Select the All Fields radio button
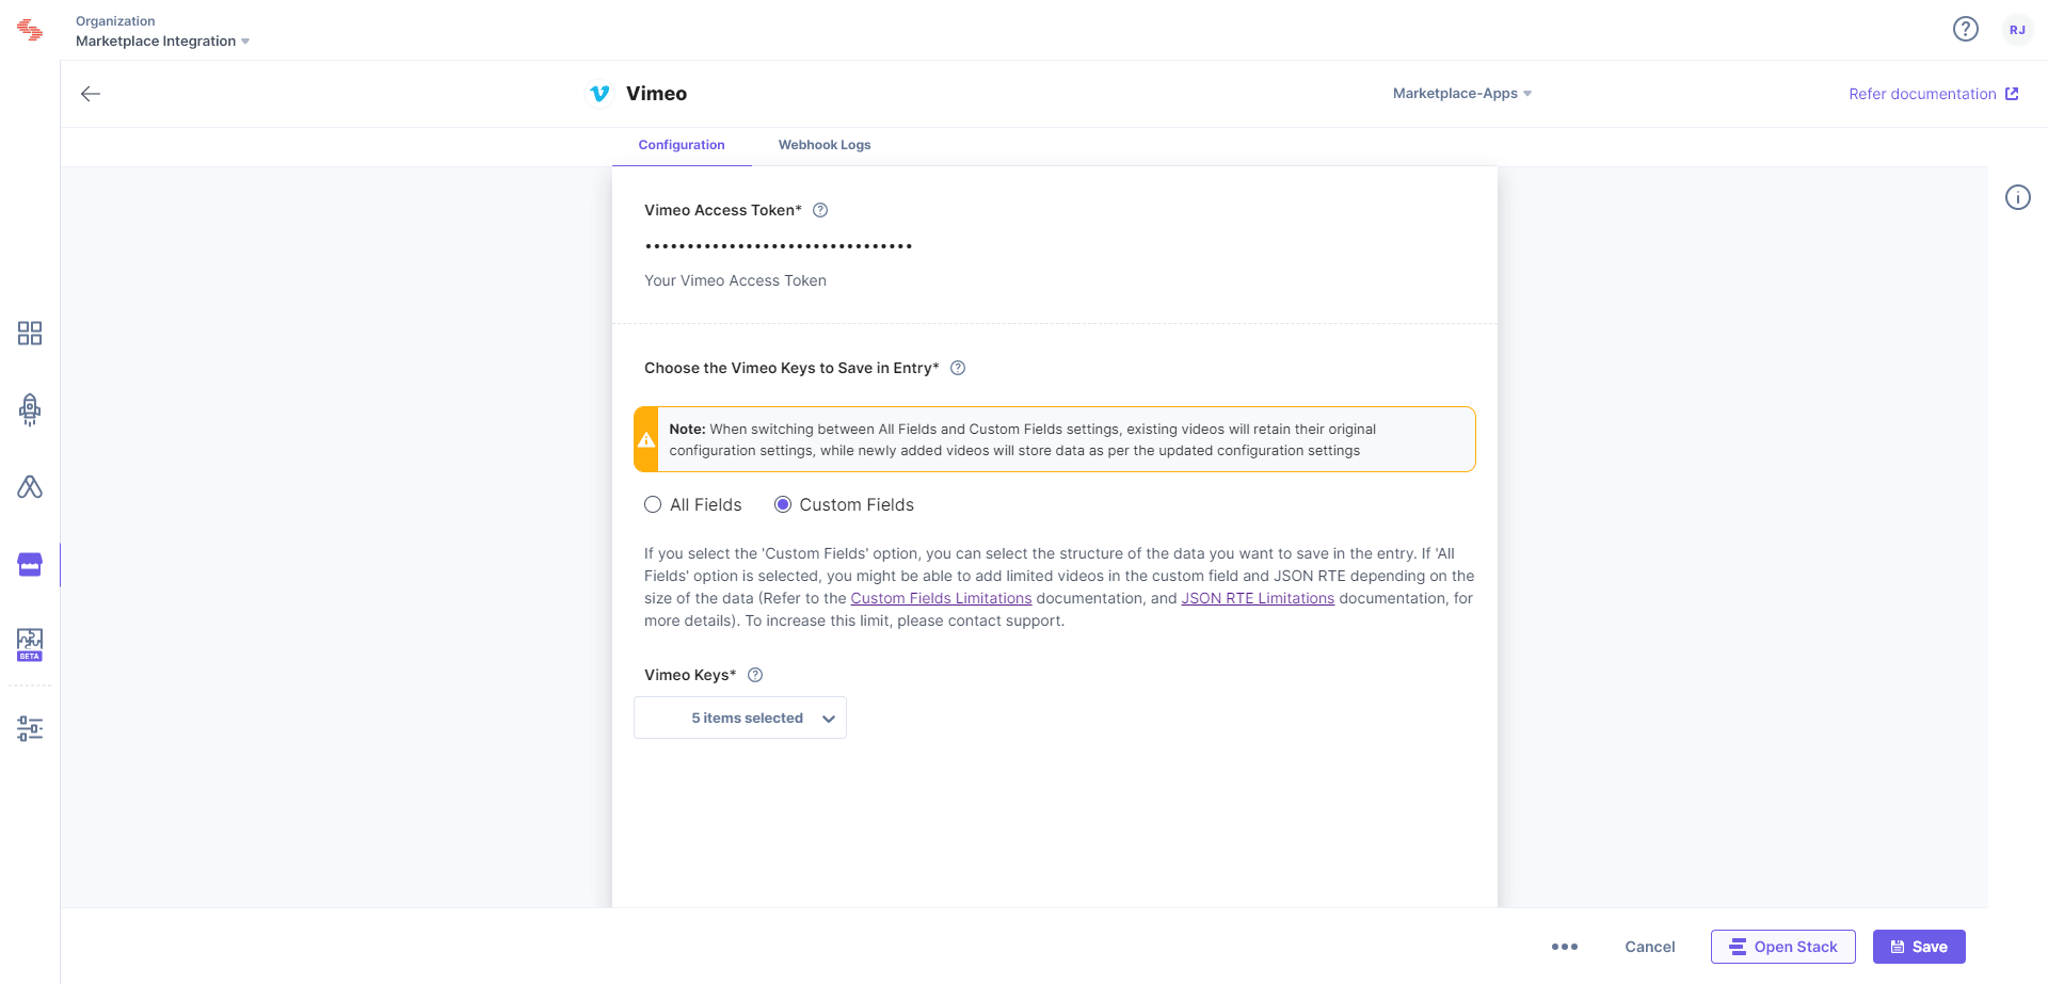 pos(653,505)
